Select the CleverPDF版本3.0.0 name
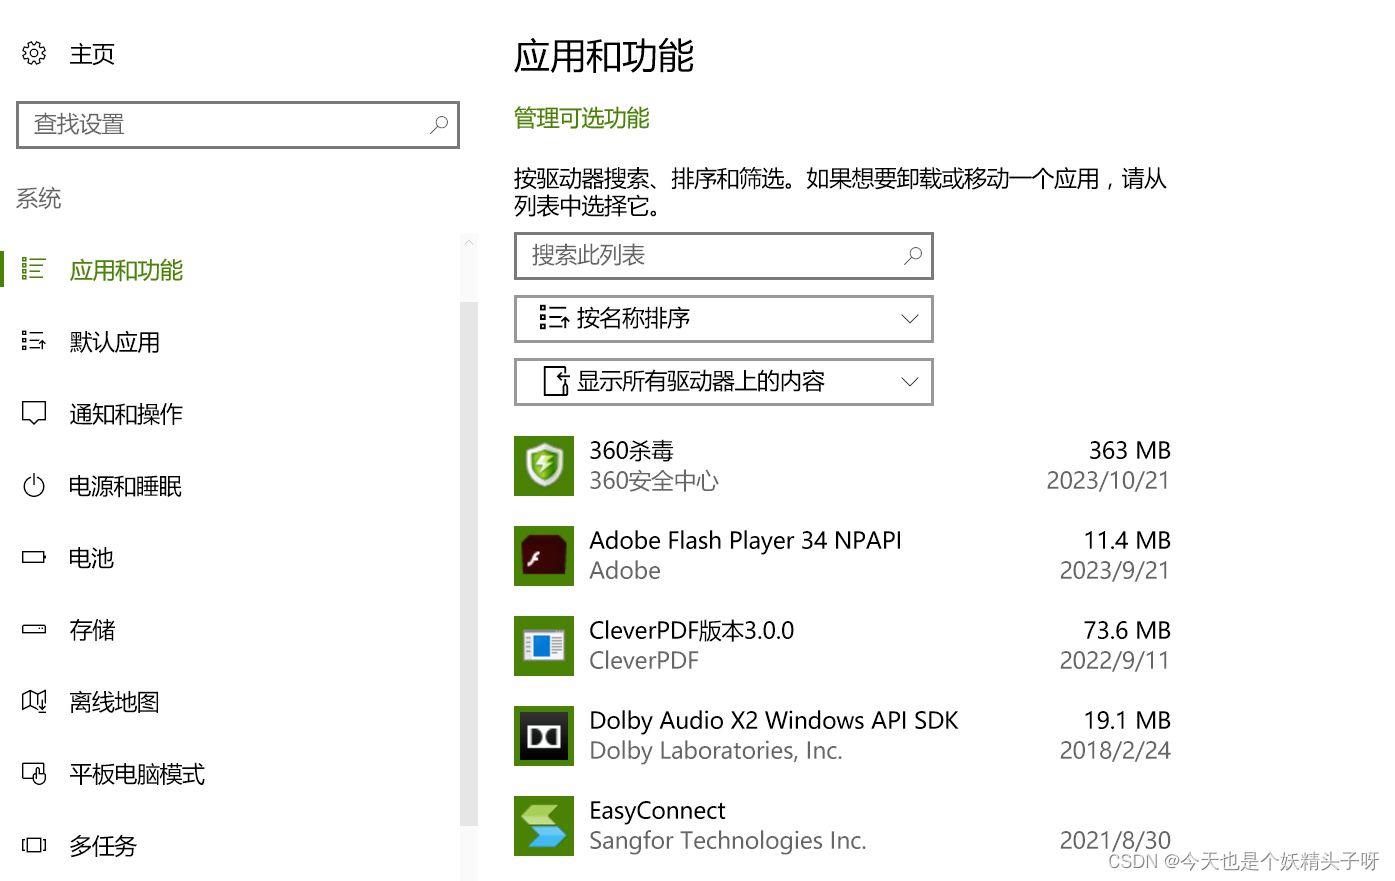The image size is (1395, 881). point(691,630)
